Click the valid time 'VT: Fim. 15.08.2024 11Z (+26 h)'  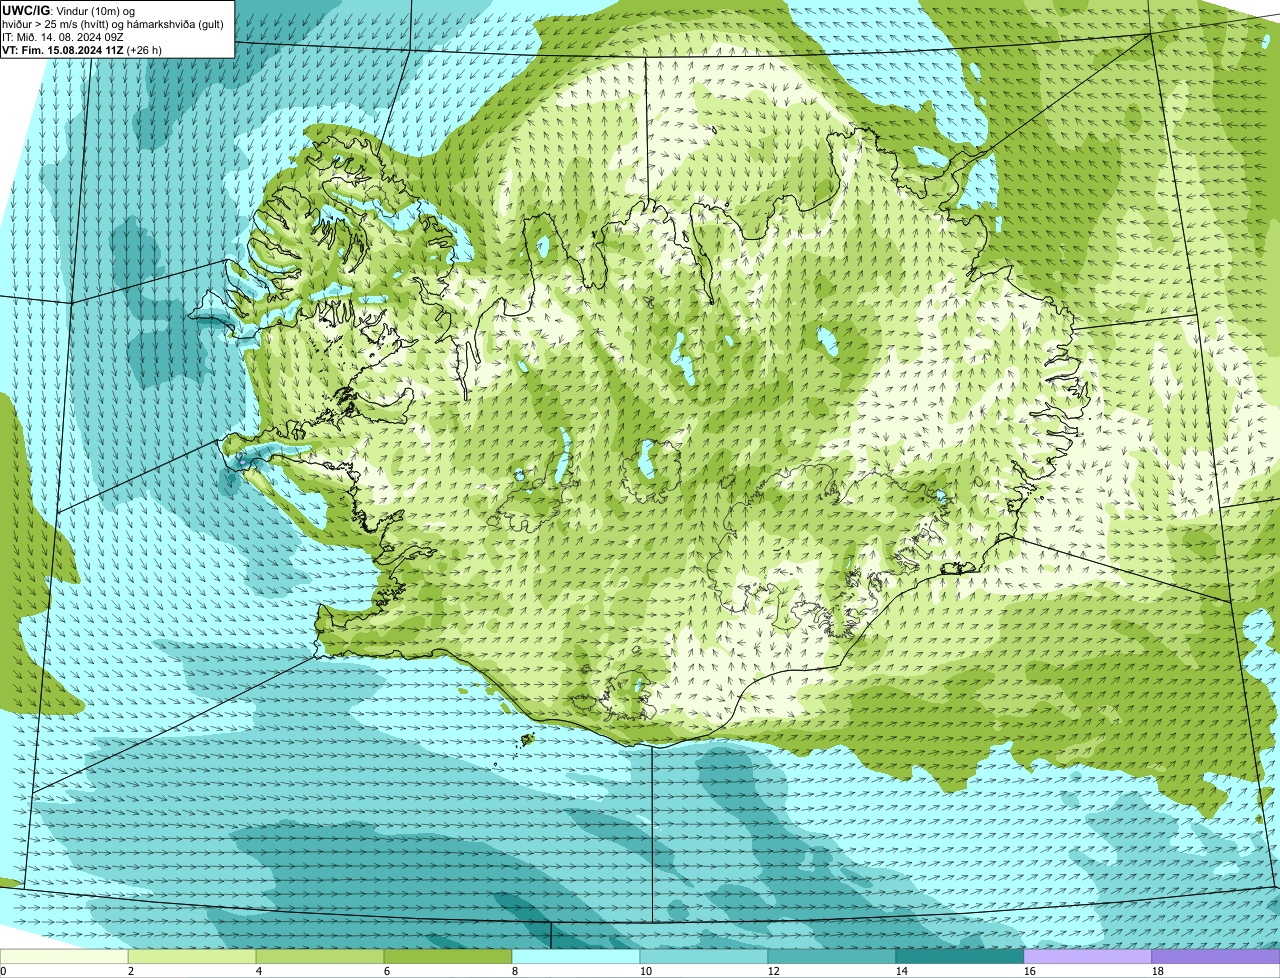click(x=83, y=50)
